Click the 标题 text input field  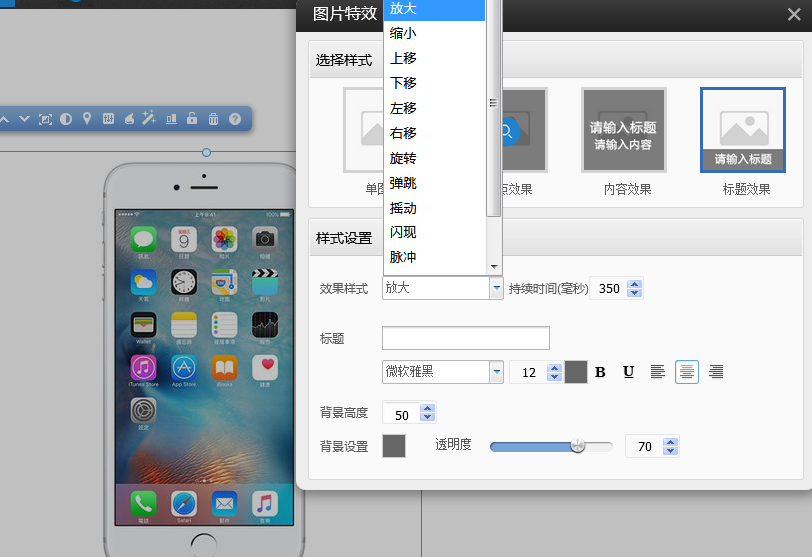tap(465, 338)
